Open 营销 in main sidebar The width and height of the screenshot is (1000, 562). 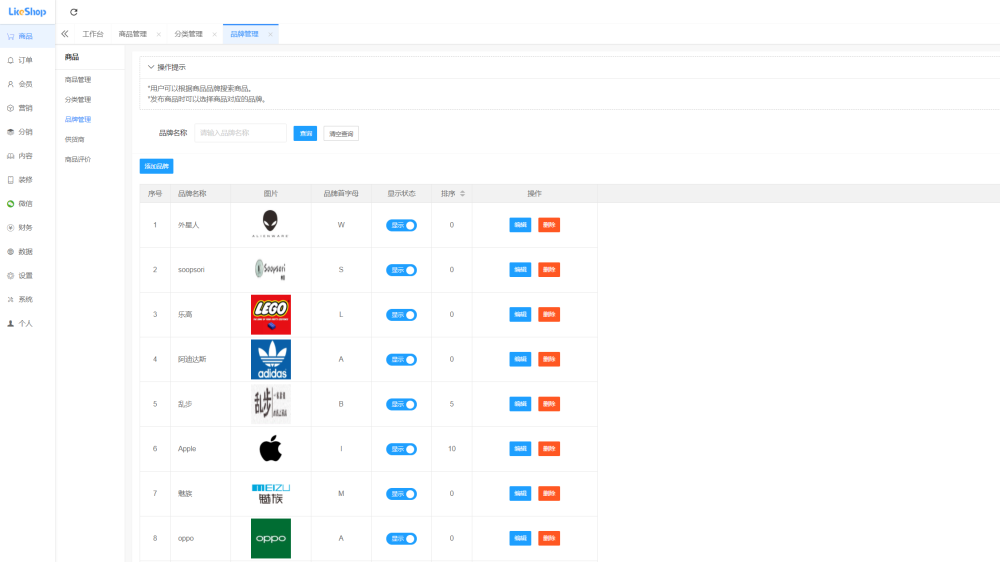pyautogui.click(x=26, y=108)
